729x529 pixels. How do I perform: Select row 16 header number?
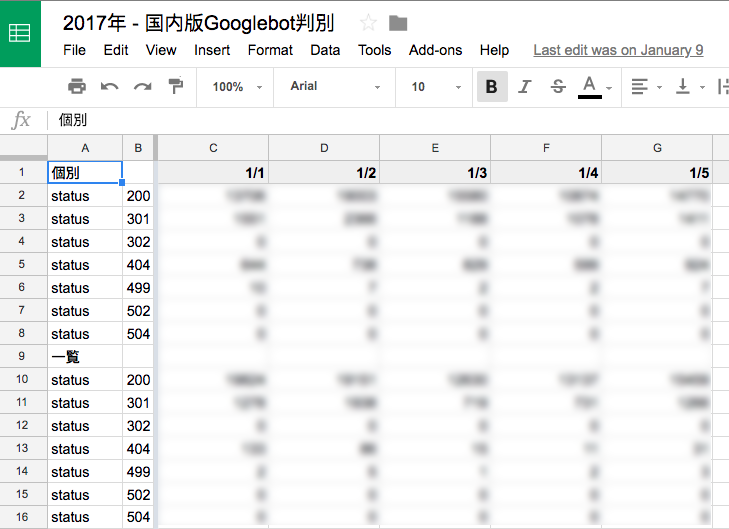[x=23, y=517]
